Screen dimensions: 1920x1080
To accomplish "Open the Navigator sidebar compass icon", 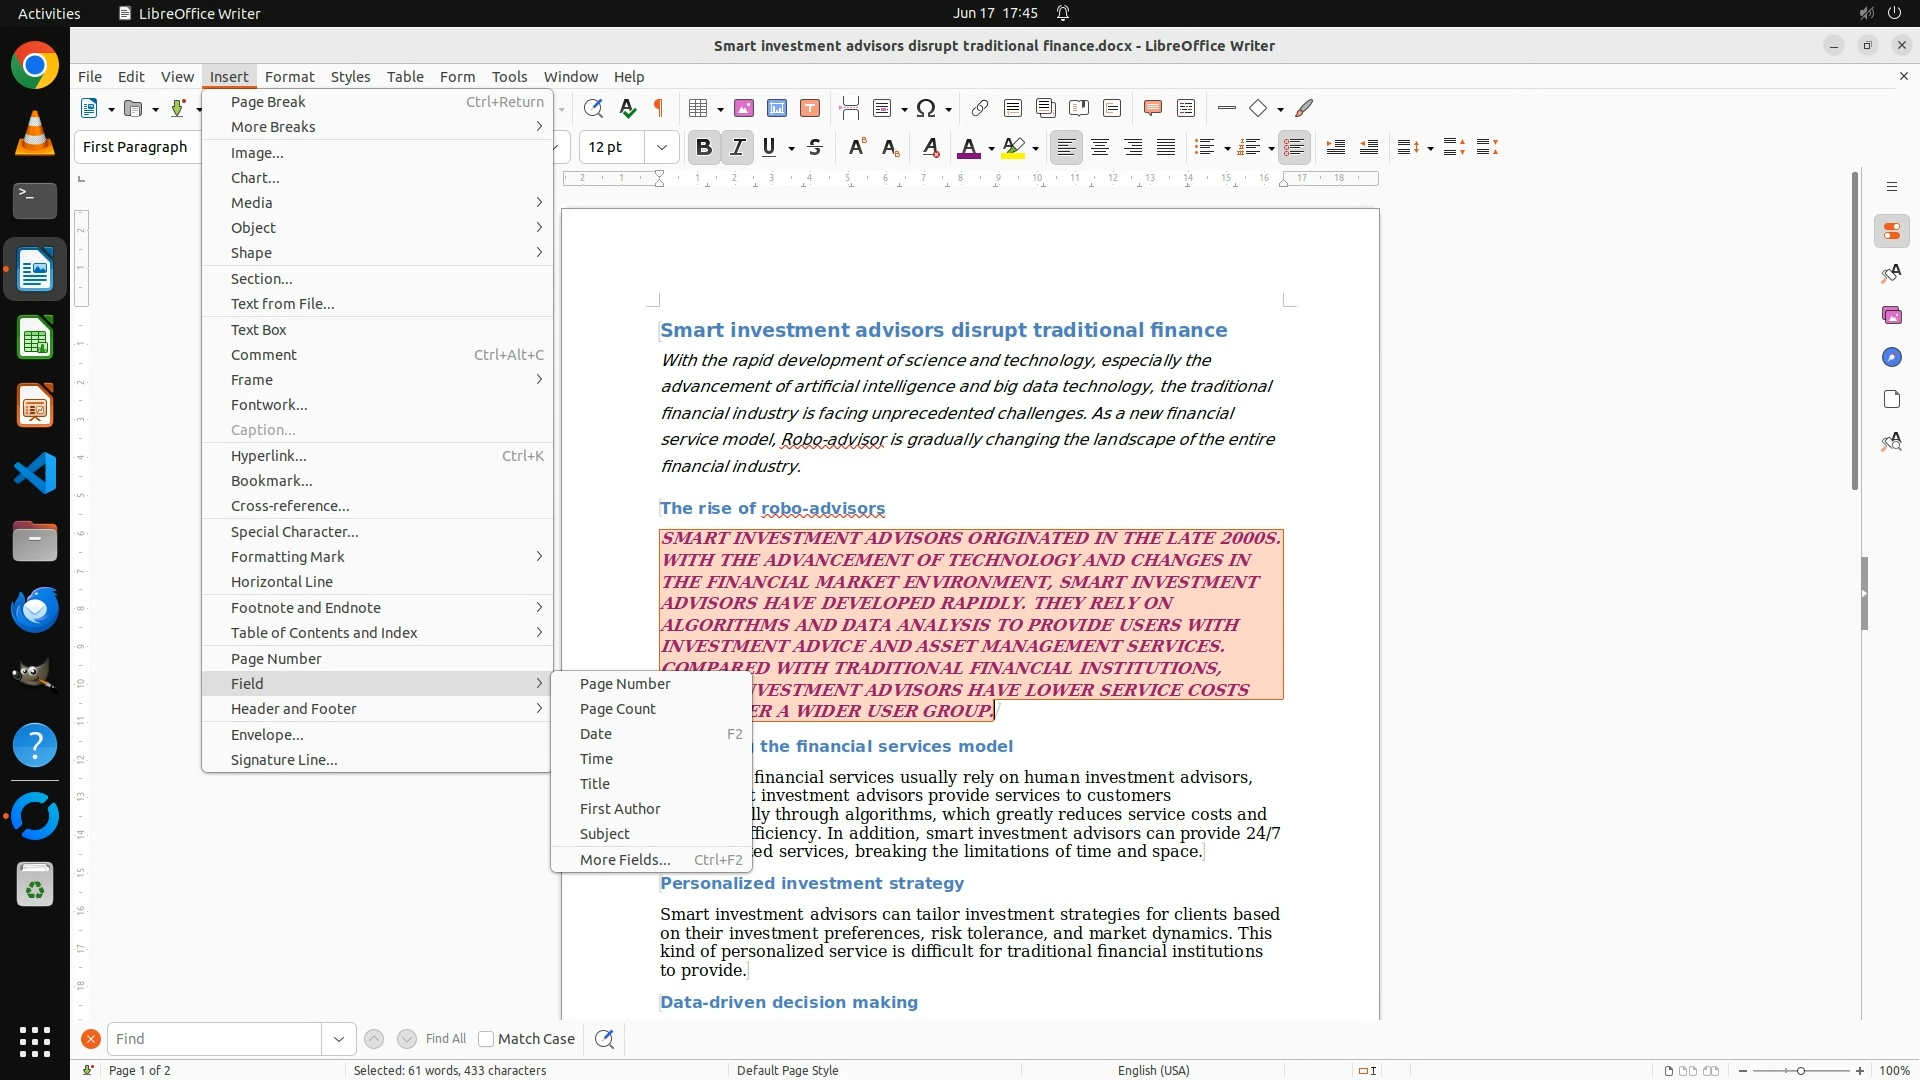I will click(1891, 357).
